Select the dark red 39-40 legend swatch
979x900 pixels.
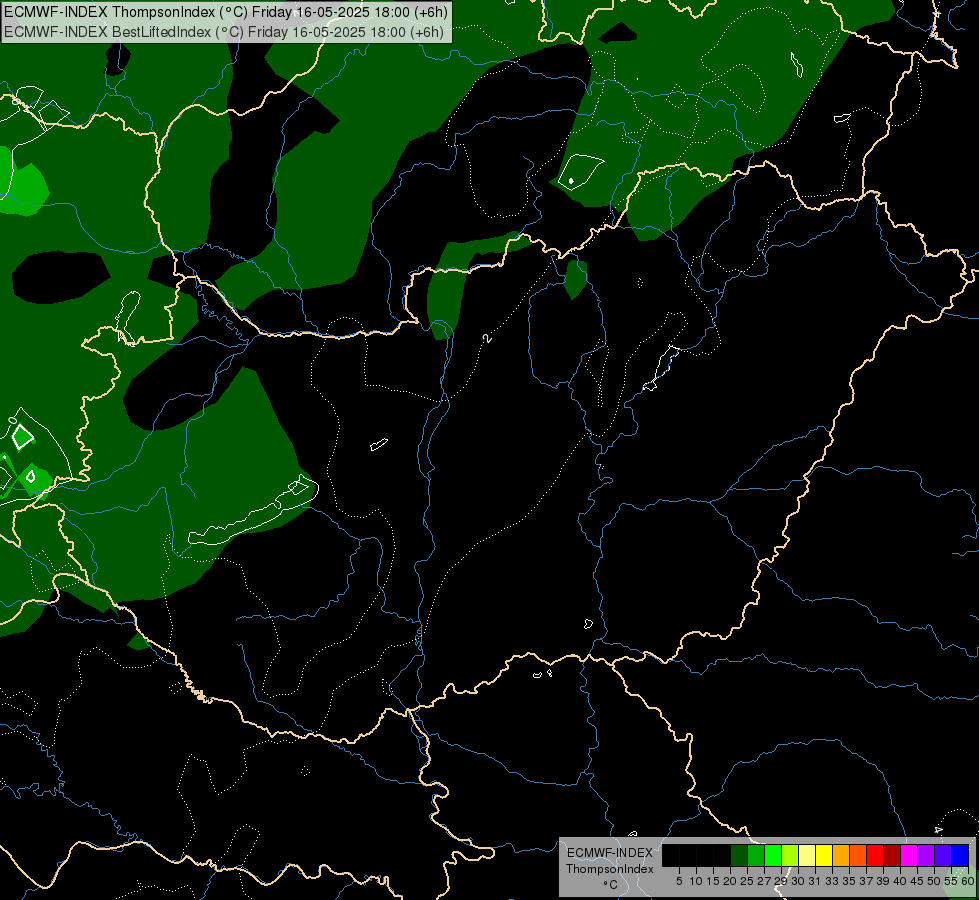tap(892, 855)
